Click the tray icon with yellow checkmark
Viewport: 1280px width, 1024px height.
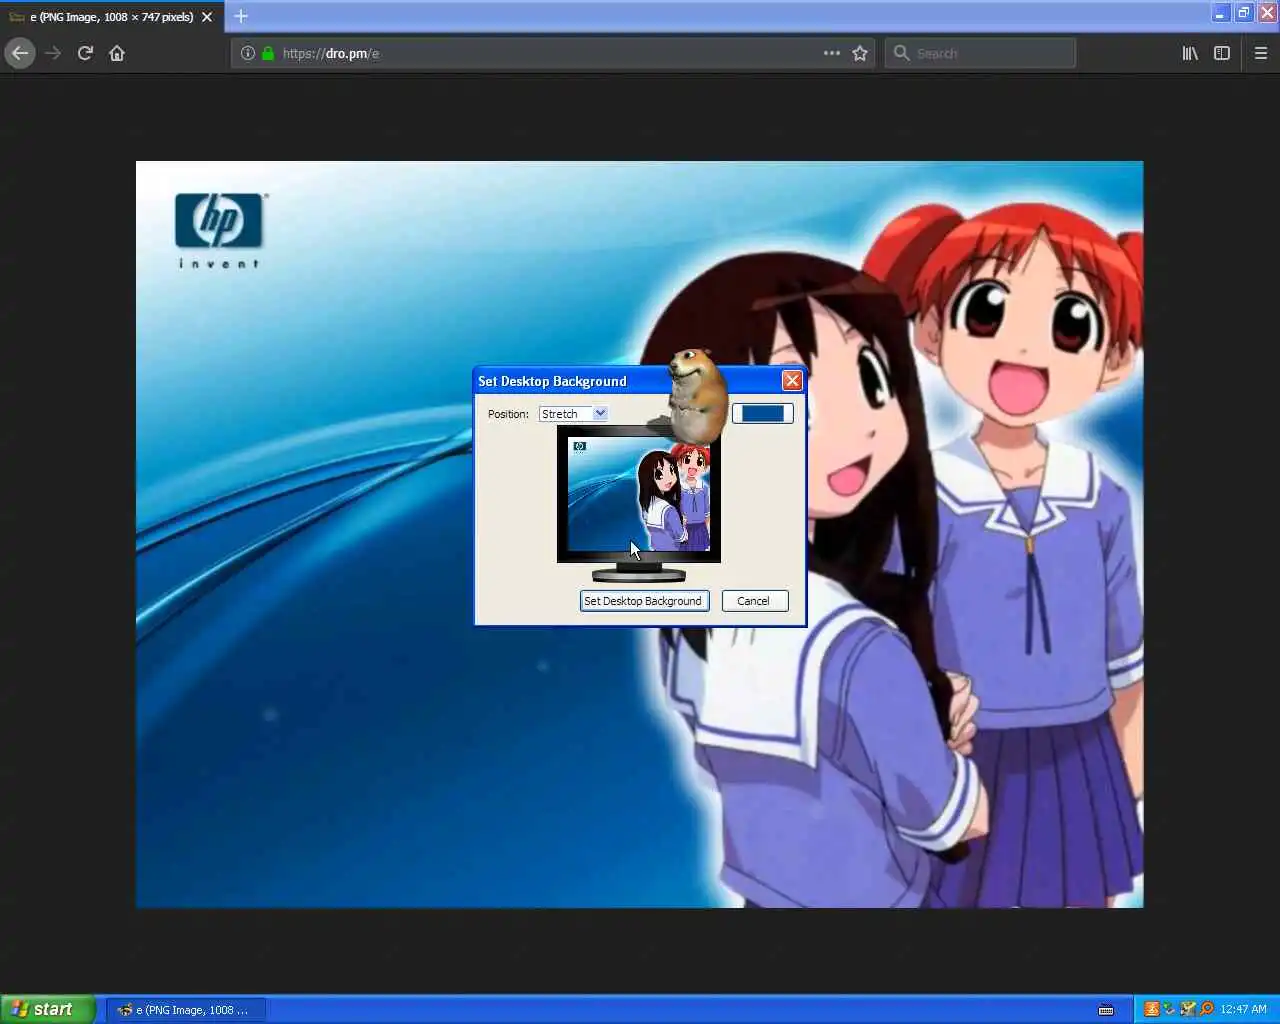pyautogui.click(x=1187, y=1009)
